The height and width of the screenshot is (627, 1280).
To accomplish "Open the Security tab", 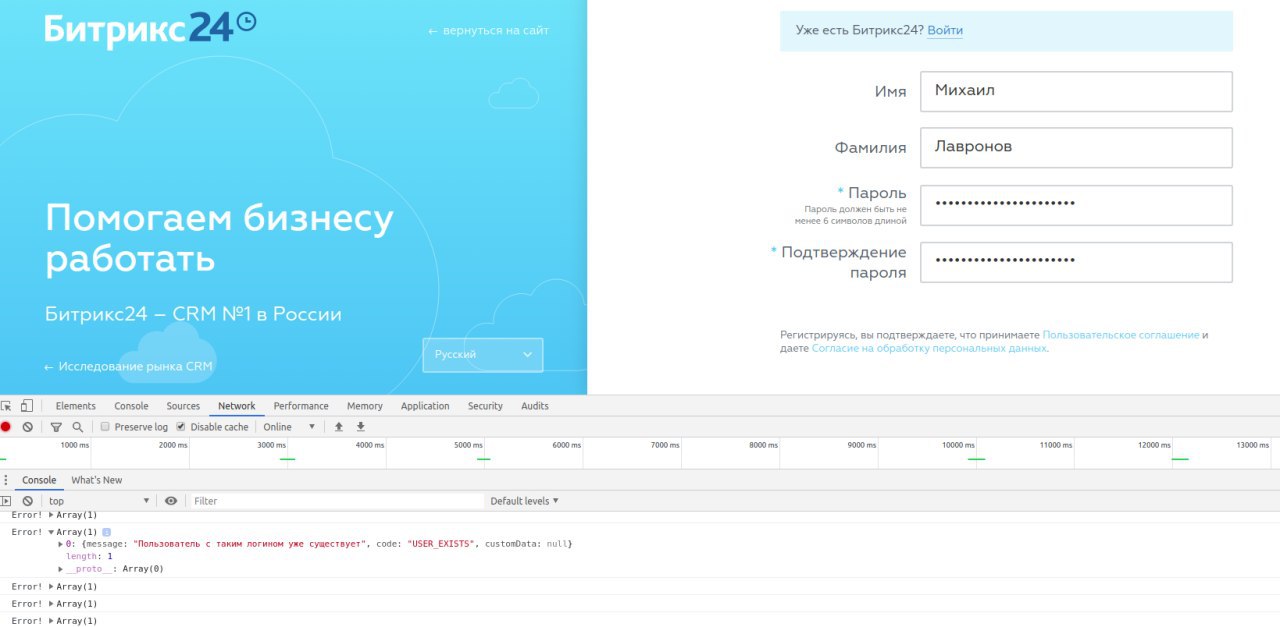I will click(485, 406).
